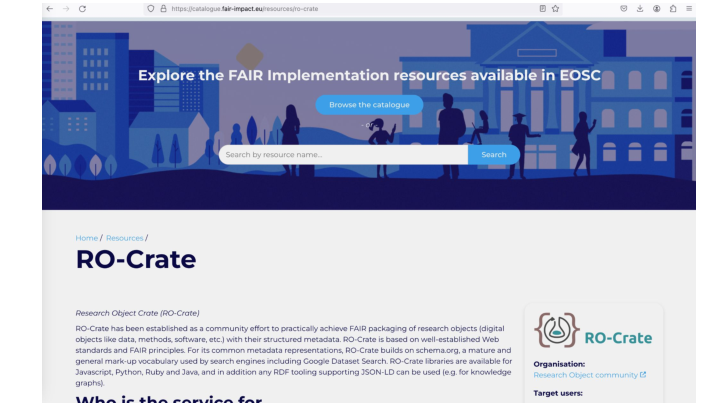The image size is (720, 405).
Task: Open the account profile icon
Action: click(x=657, y=9)
